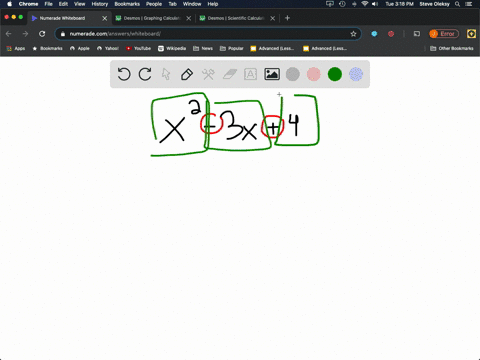
Task: Open the Chrome application menu
Action: click(x=28, y=4)
